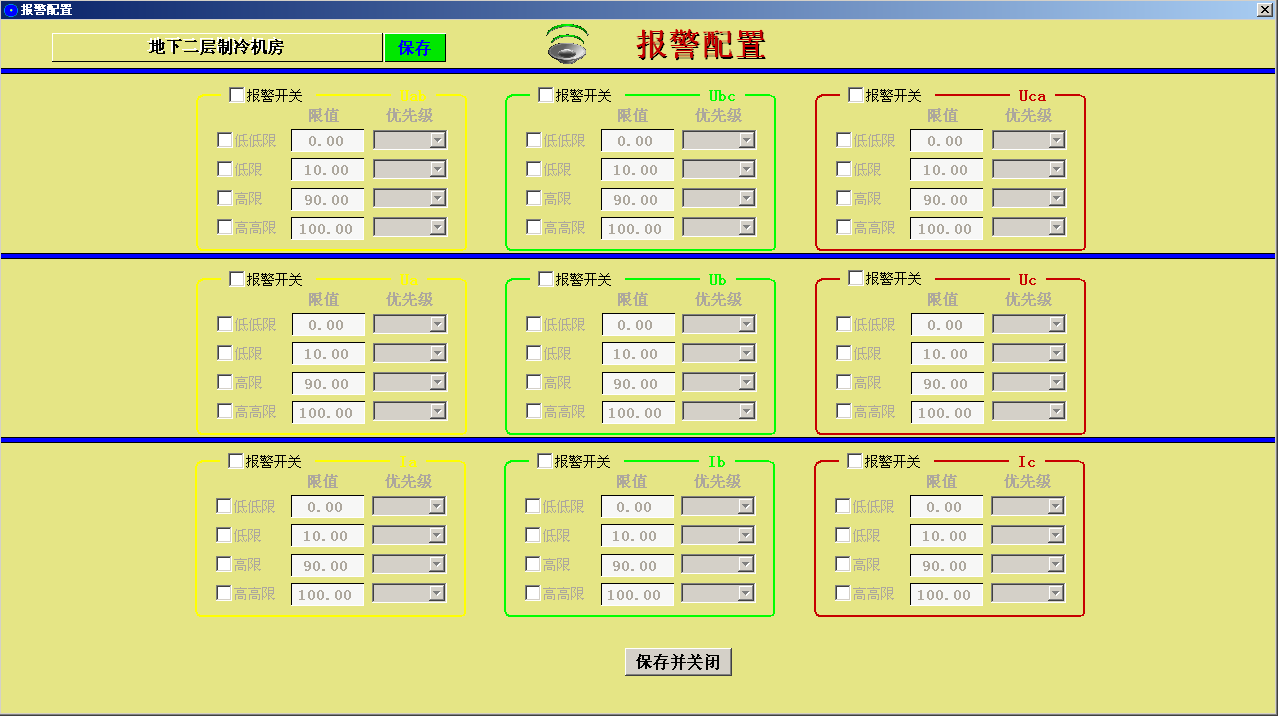
Task: Open 低低限 priority dropdown in Uab group
Action: (437, 141)
